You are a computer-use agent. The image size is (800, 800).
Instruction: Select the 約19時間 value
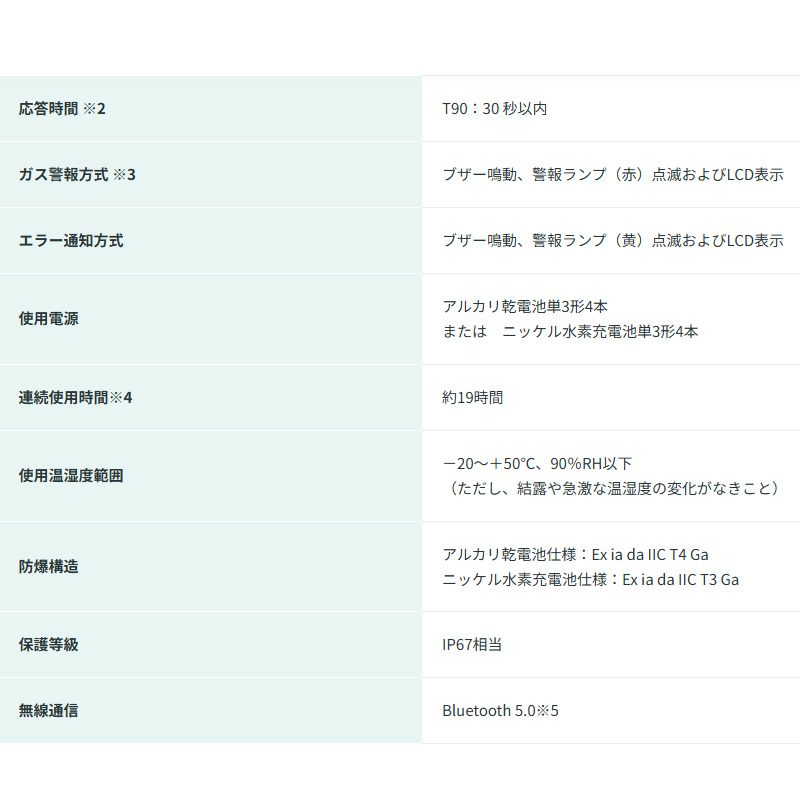472,397
